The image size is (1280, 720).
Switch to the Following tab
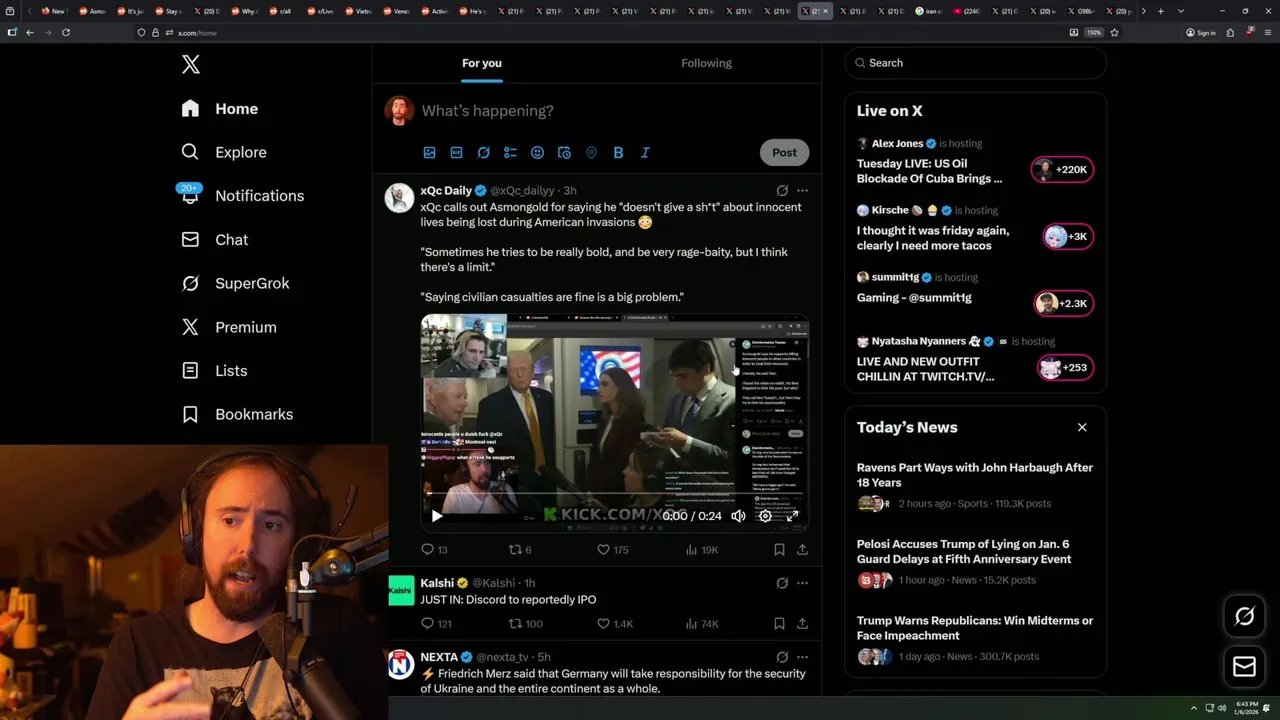point(706,63)
